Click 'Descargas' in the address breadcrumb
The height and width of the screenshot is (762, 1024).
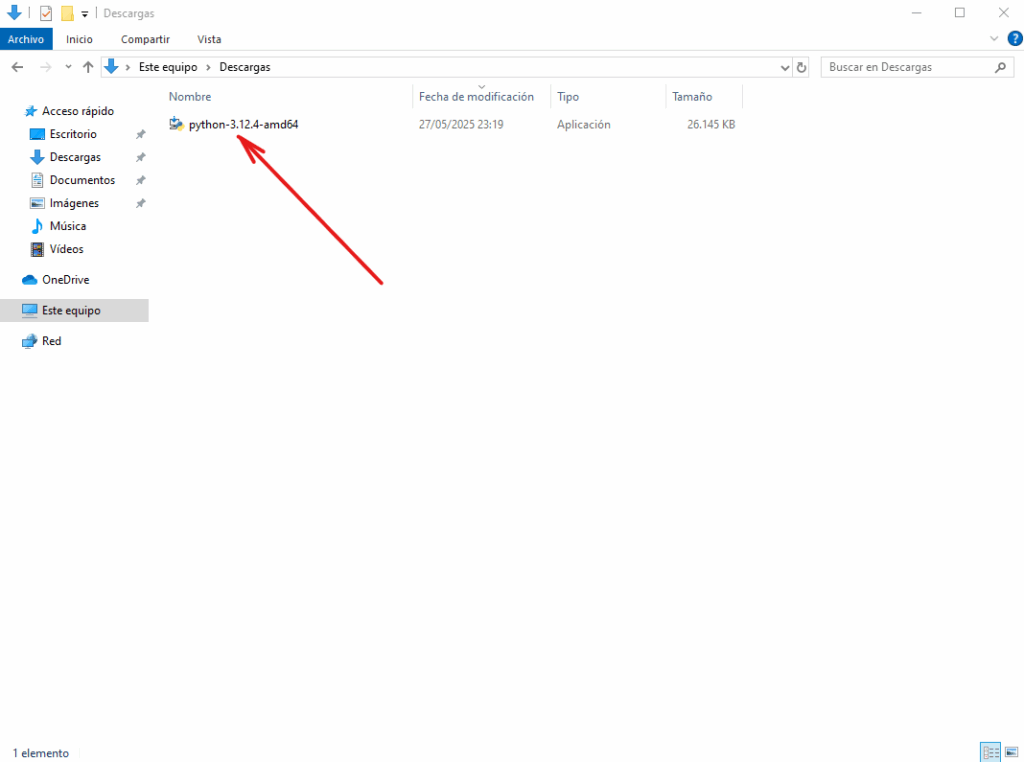tap(245, 67)
